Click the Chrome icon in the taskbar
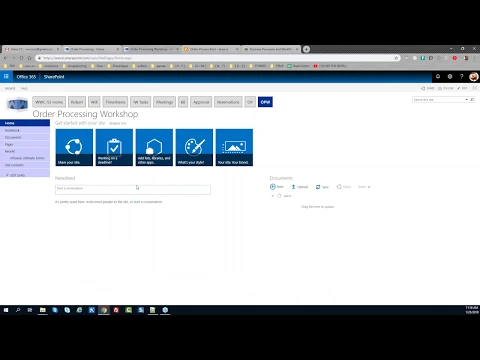 [104, 310]
